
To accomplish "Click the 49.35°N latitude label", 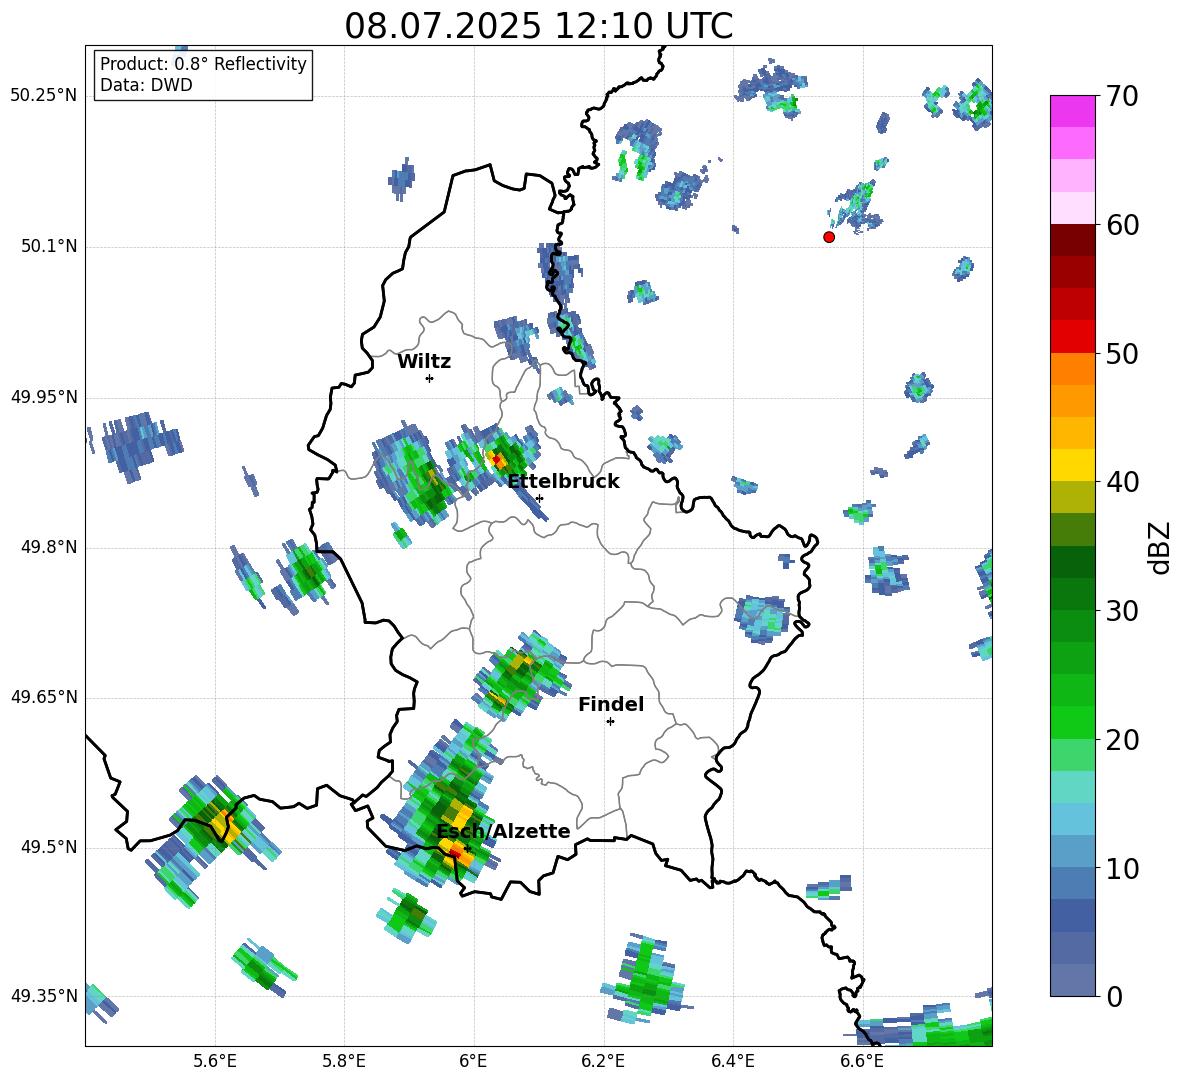I will pyautogui.click(x=44, y=996).
